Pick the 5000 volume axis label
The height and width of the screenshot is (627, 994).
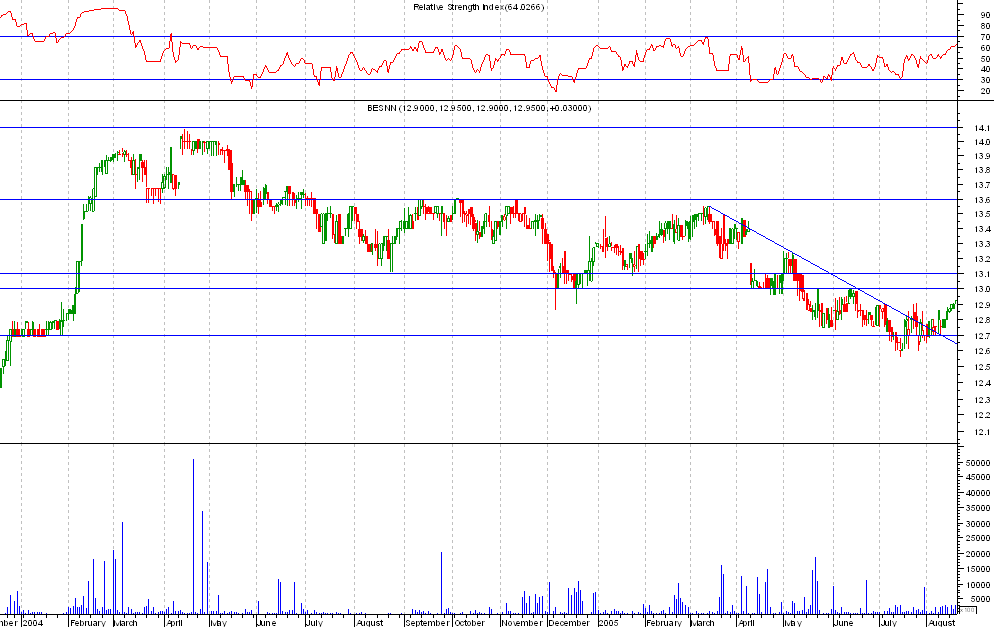pyautogui.click(x=981, y=599)
